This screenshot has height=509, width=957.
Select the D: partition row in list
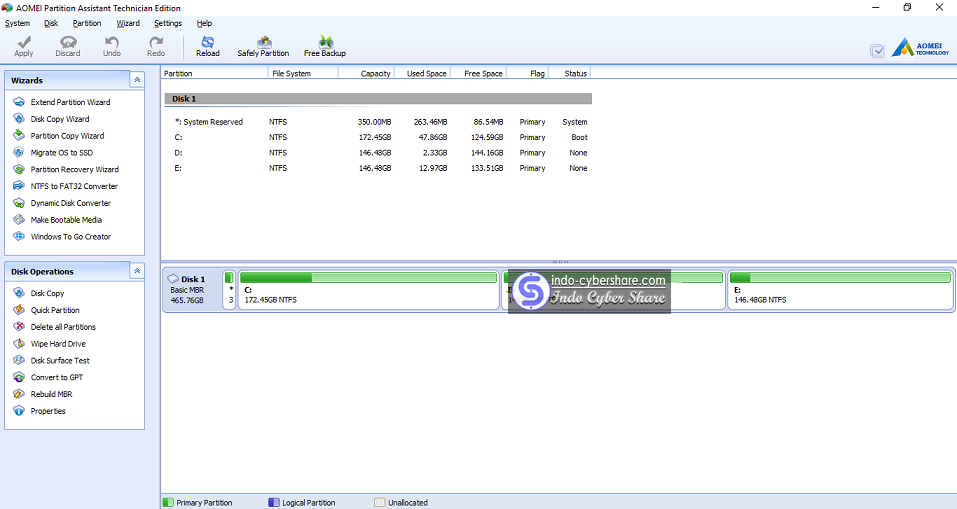[x=378, y=153]
